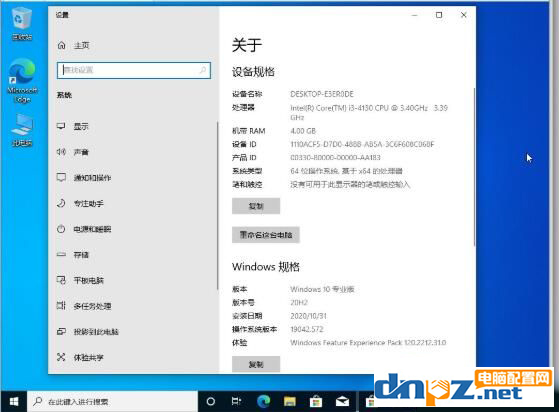Click the 关于 page title
The image size is (559, 412).
point(247,45)
